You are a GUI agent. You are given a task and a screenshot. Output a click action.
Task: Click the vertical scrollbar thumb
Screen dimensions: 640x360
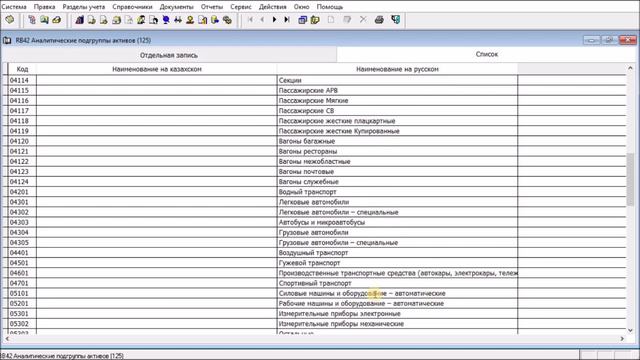pyautogui.click(x=630, y=180)
